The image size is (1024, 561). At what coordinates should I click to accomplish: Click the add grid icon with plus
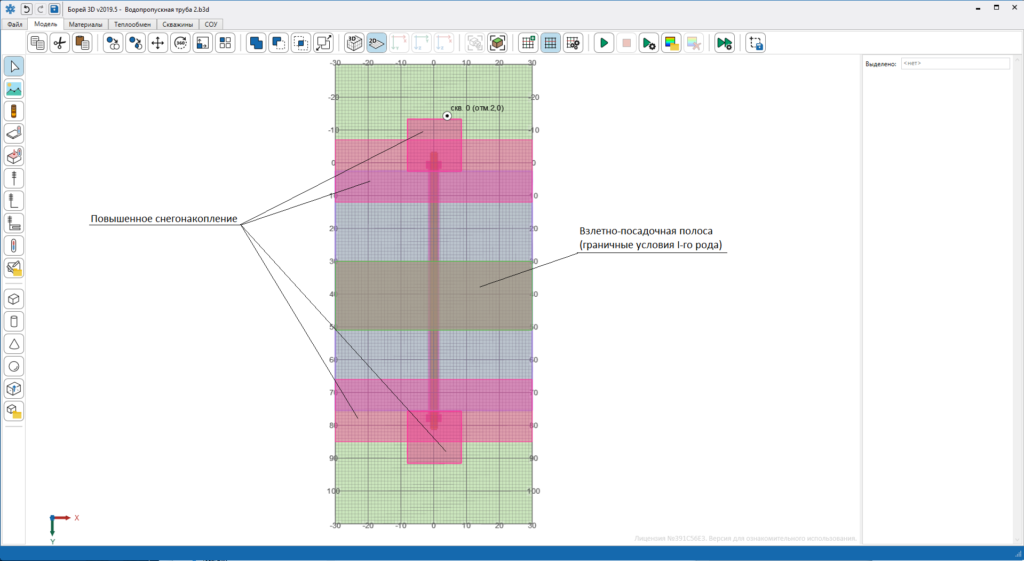point(528,43)
